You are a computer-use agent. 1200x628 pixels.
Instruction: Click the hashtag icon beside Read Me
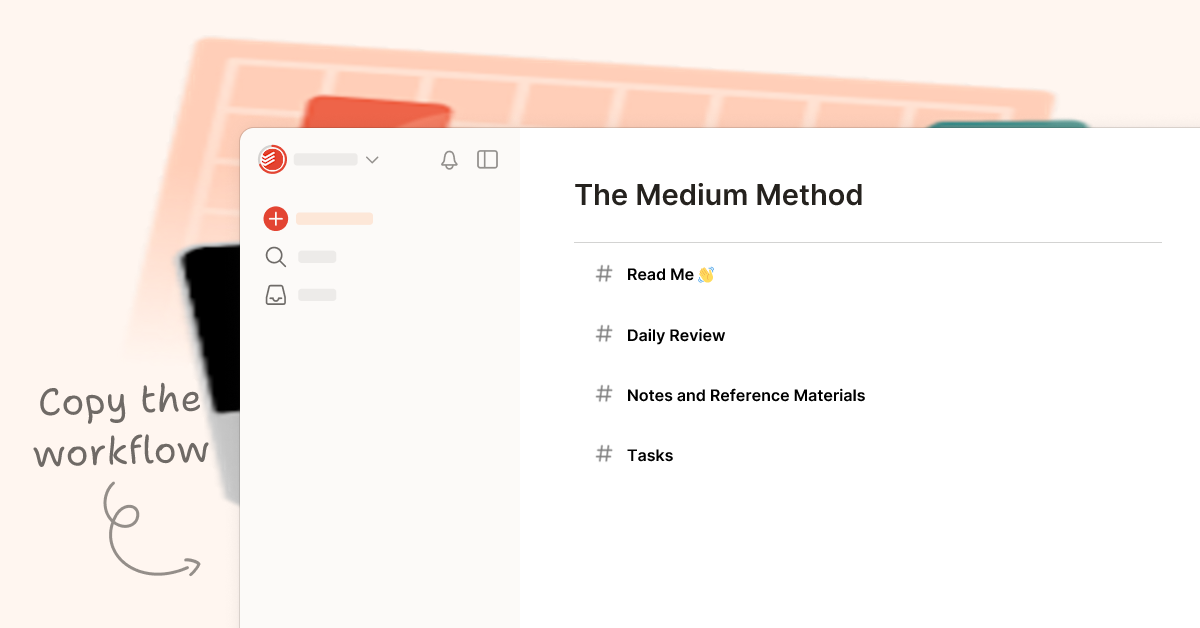click(x=604, y=274)
